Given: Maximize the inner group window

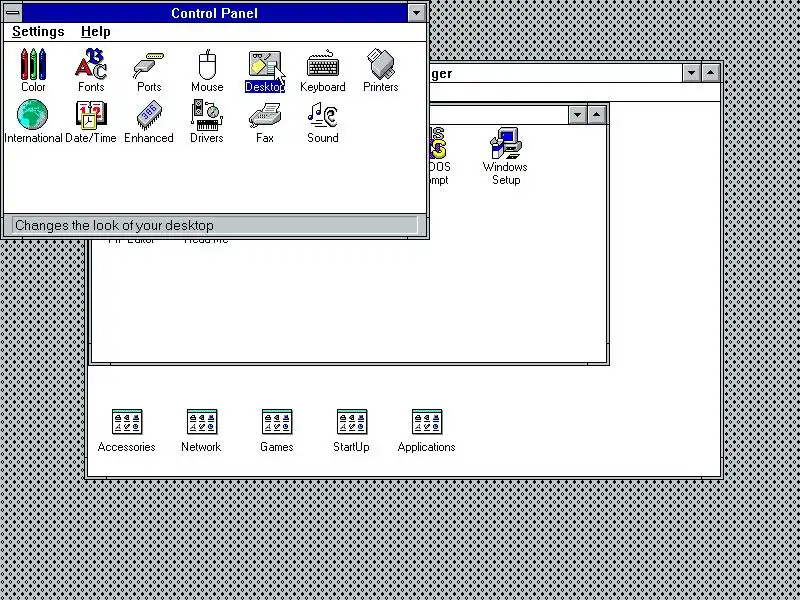Looking at the screenshot, I should click(596, 115).
